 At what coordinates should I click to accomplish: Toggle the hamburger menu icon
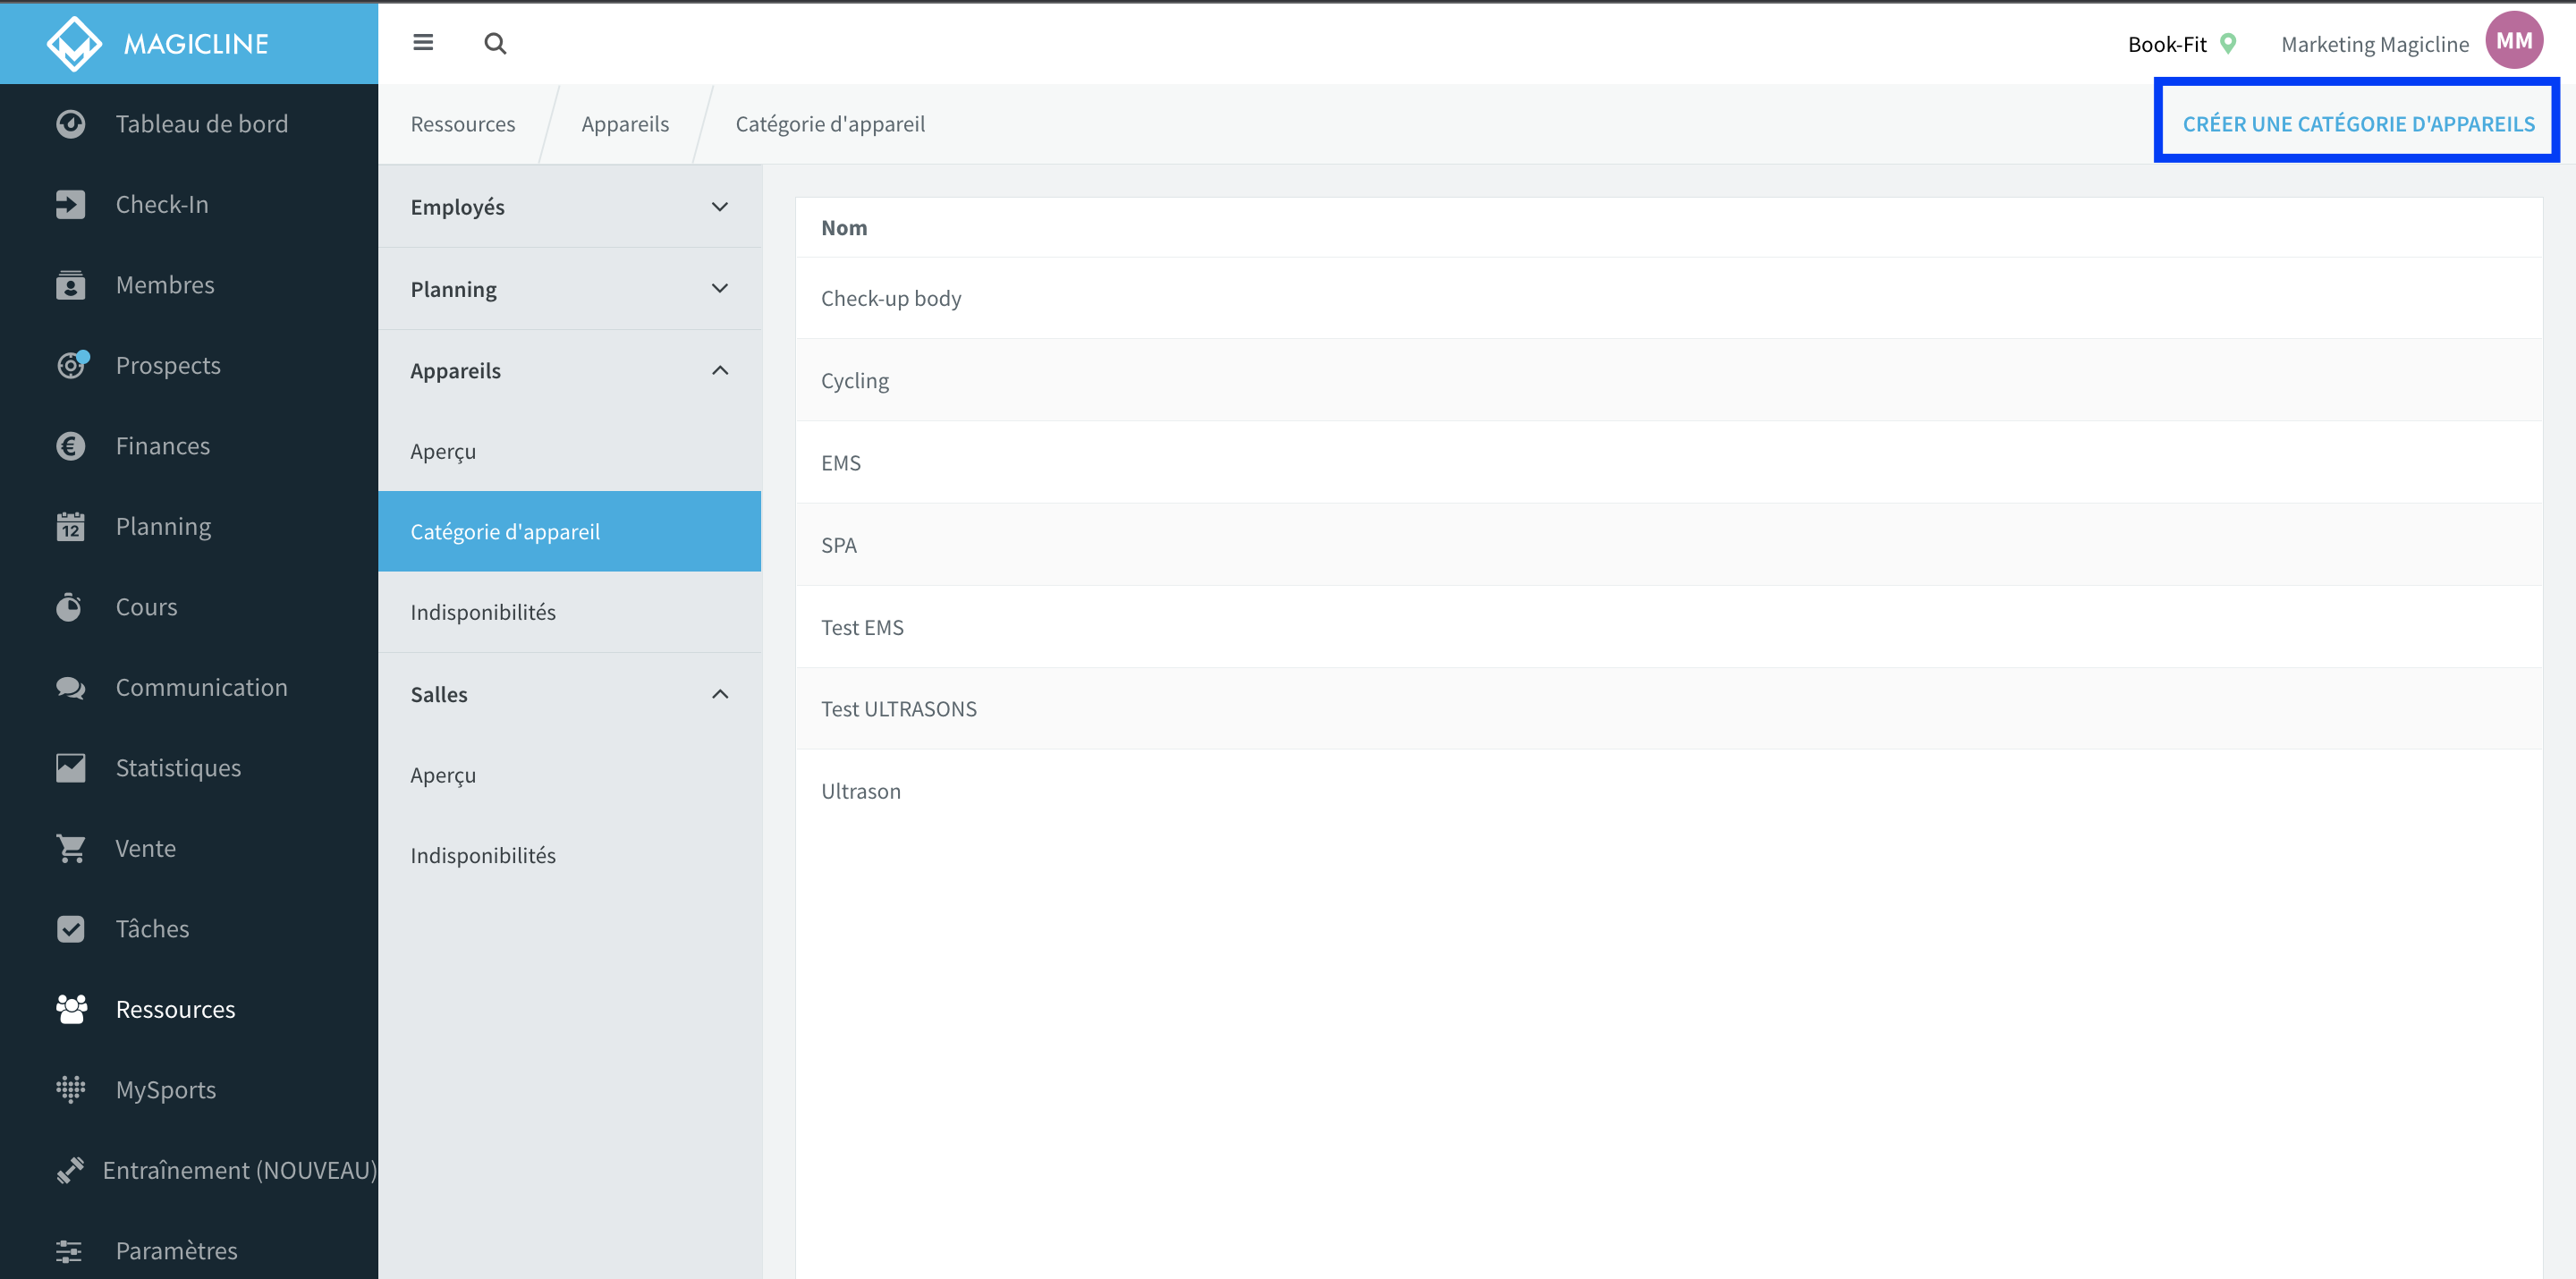pyautogui.click(x=423, y=42)
